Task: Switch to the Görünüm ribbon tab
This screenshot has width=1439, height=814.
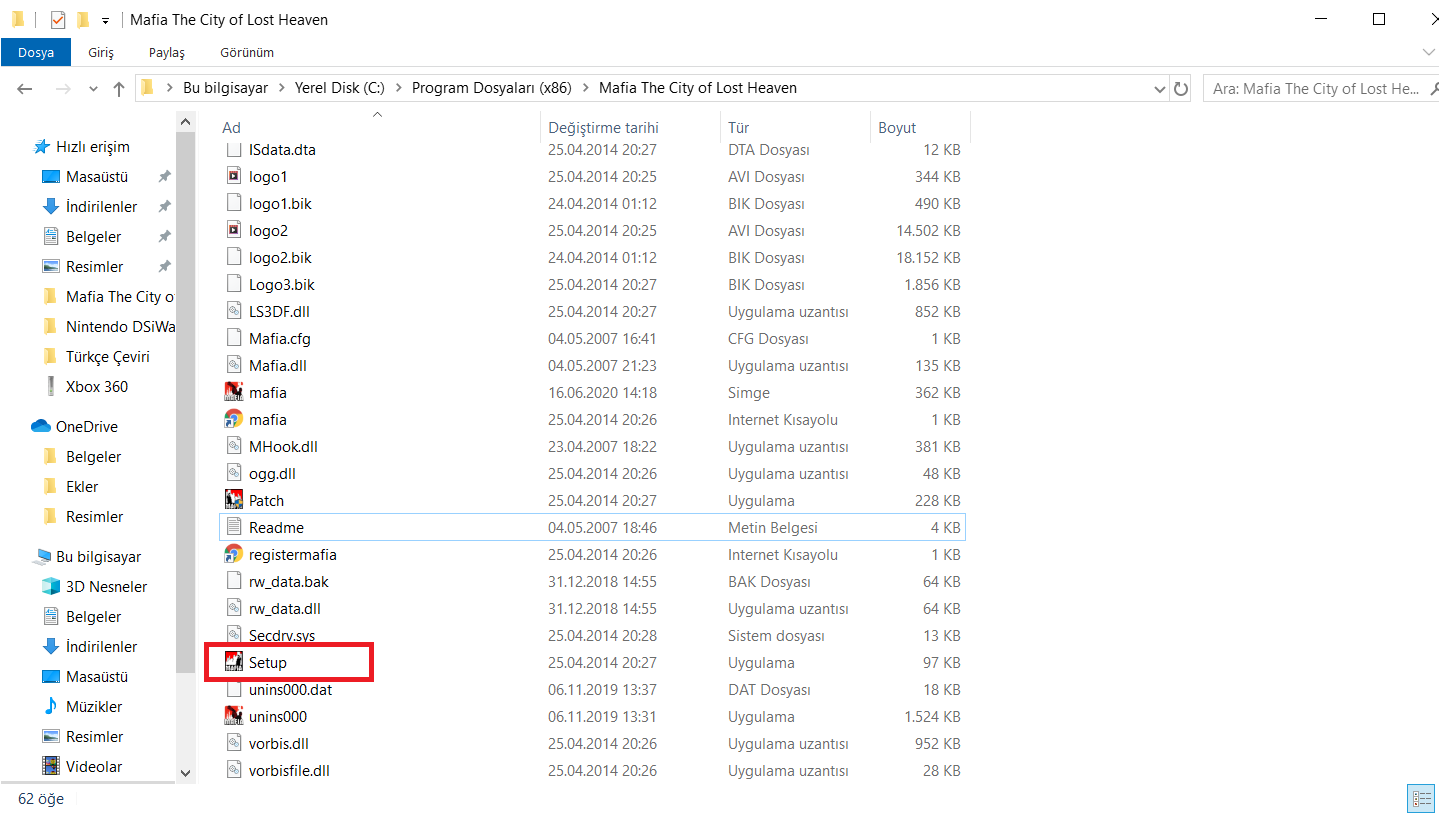Action: (246, 52)
